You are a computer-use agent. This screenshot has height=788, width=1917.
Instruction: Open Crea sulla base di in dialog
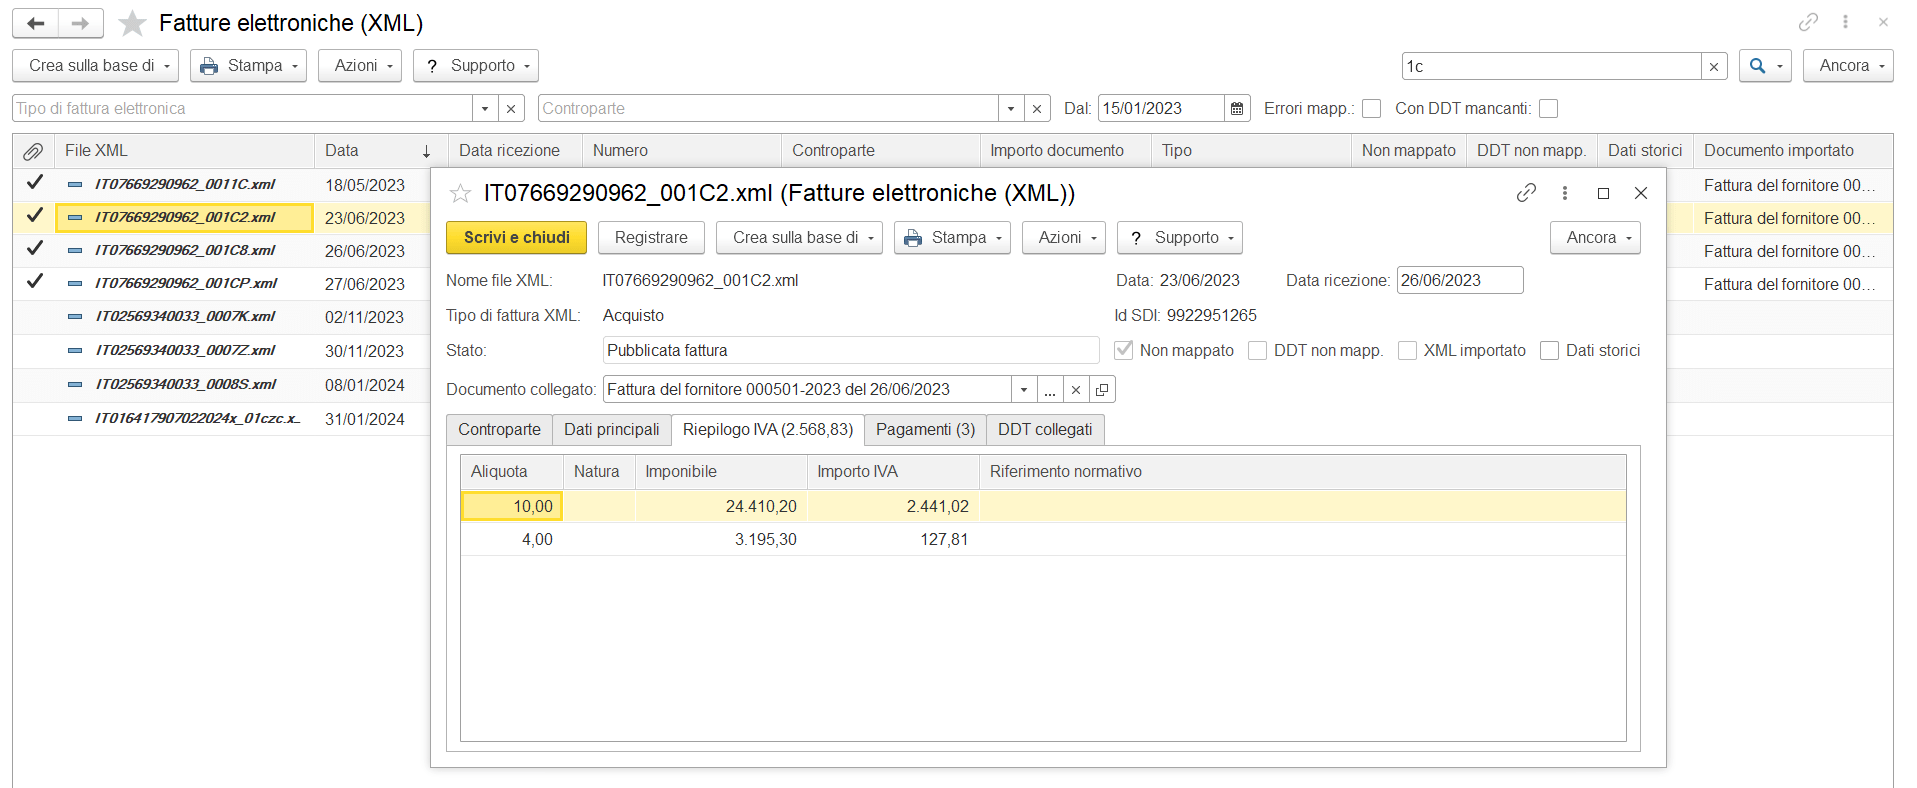tap(799, 238)
